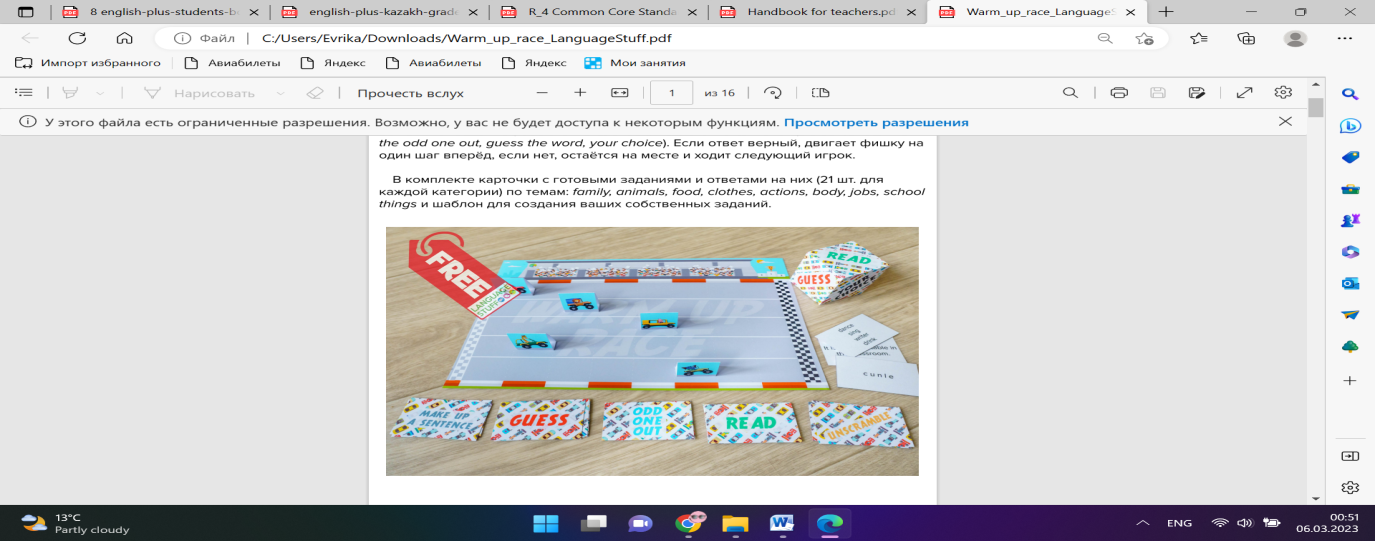Open Task View on the taskbar
Image resolution: width=1375 pixels, height=541 pixels.
(593, 523)
